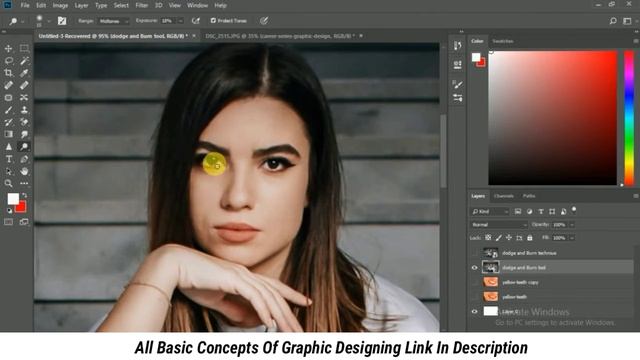Filter layers by adjustment layers icon
The image size is (640, 360).
pyautogui.click(x=529, y=211)
